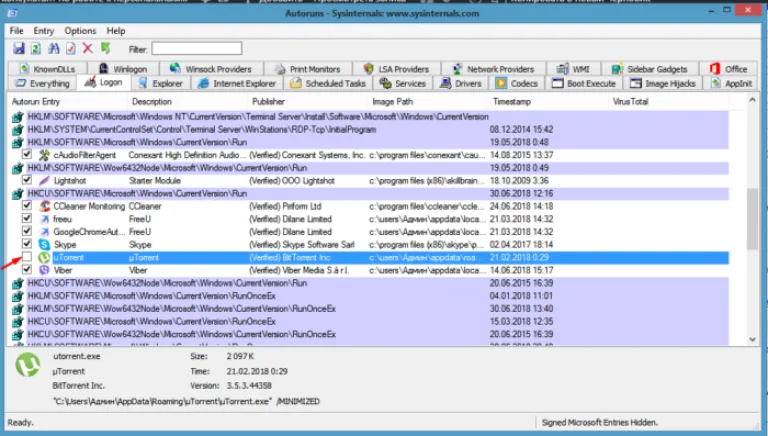Switch to the KnownDLLs tab
768x436 pixels.
(48, 69)
